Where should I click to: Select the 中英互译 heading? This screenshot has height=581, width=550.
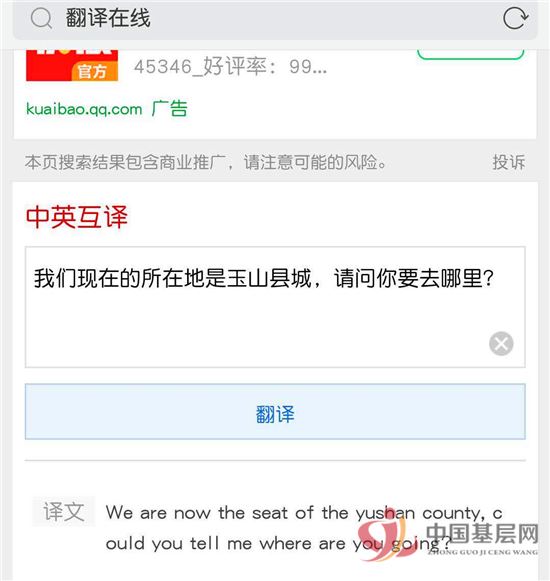pos(77,217)
